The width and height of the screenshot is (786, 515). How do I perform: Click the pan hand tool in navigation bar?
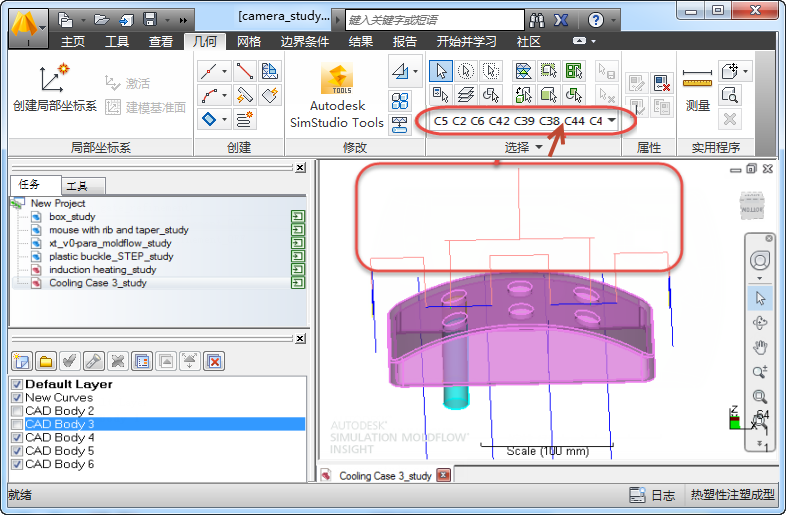[x=760, y=347]
